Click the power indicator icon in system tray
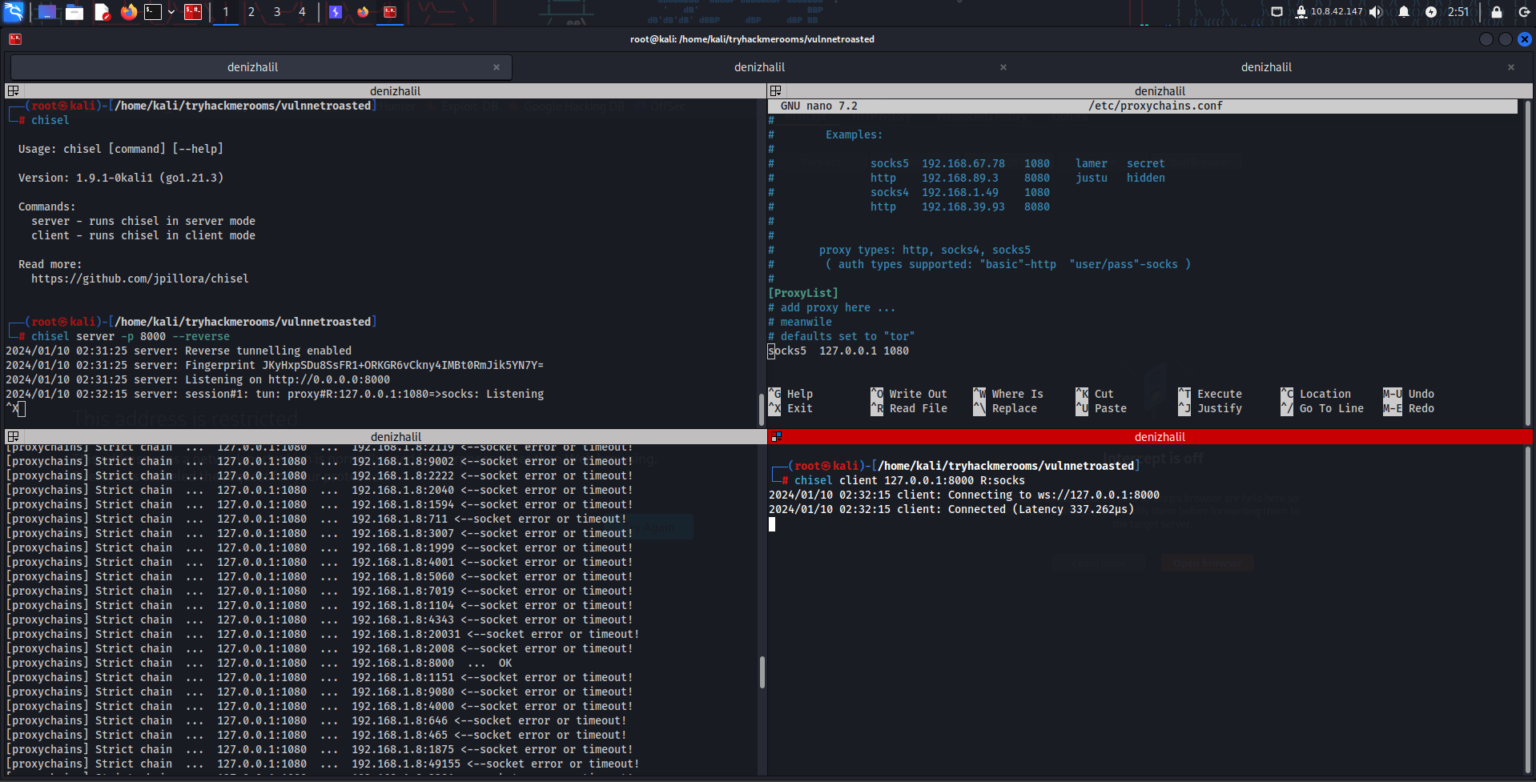This screenshot has width=1536, height=782. point(1432,11)
